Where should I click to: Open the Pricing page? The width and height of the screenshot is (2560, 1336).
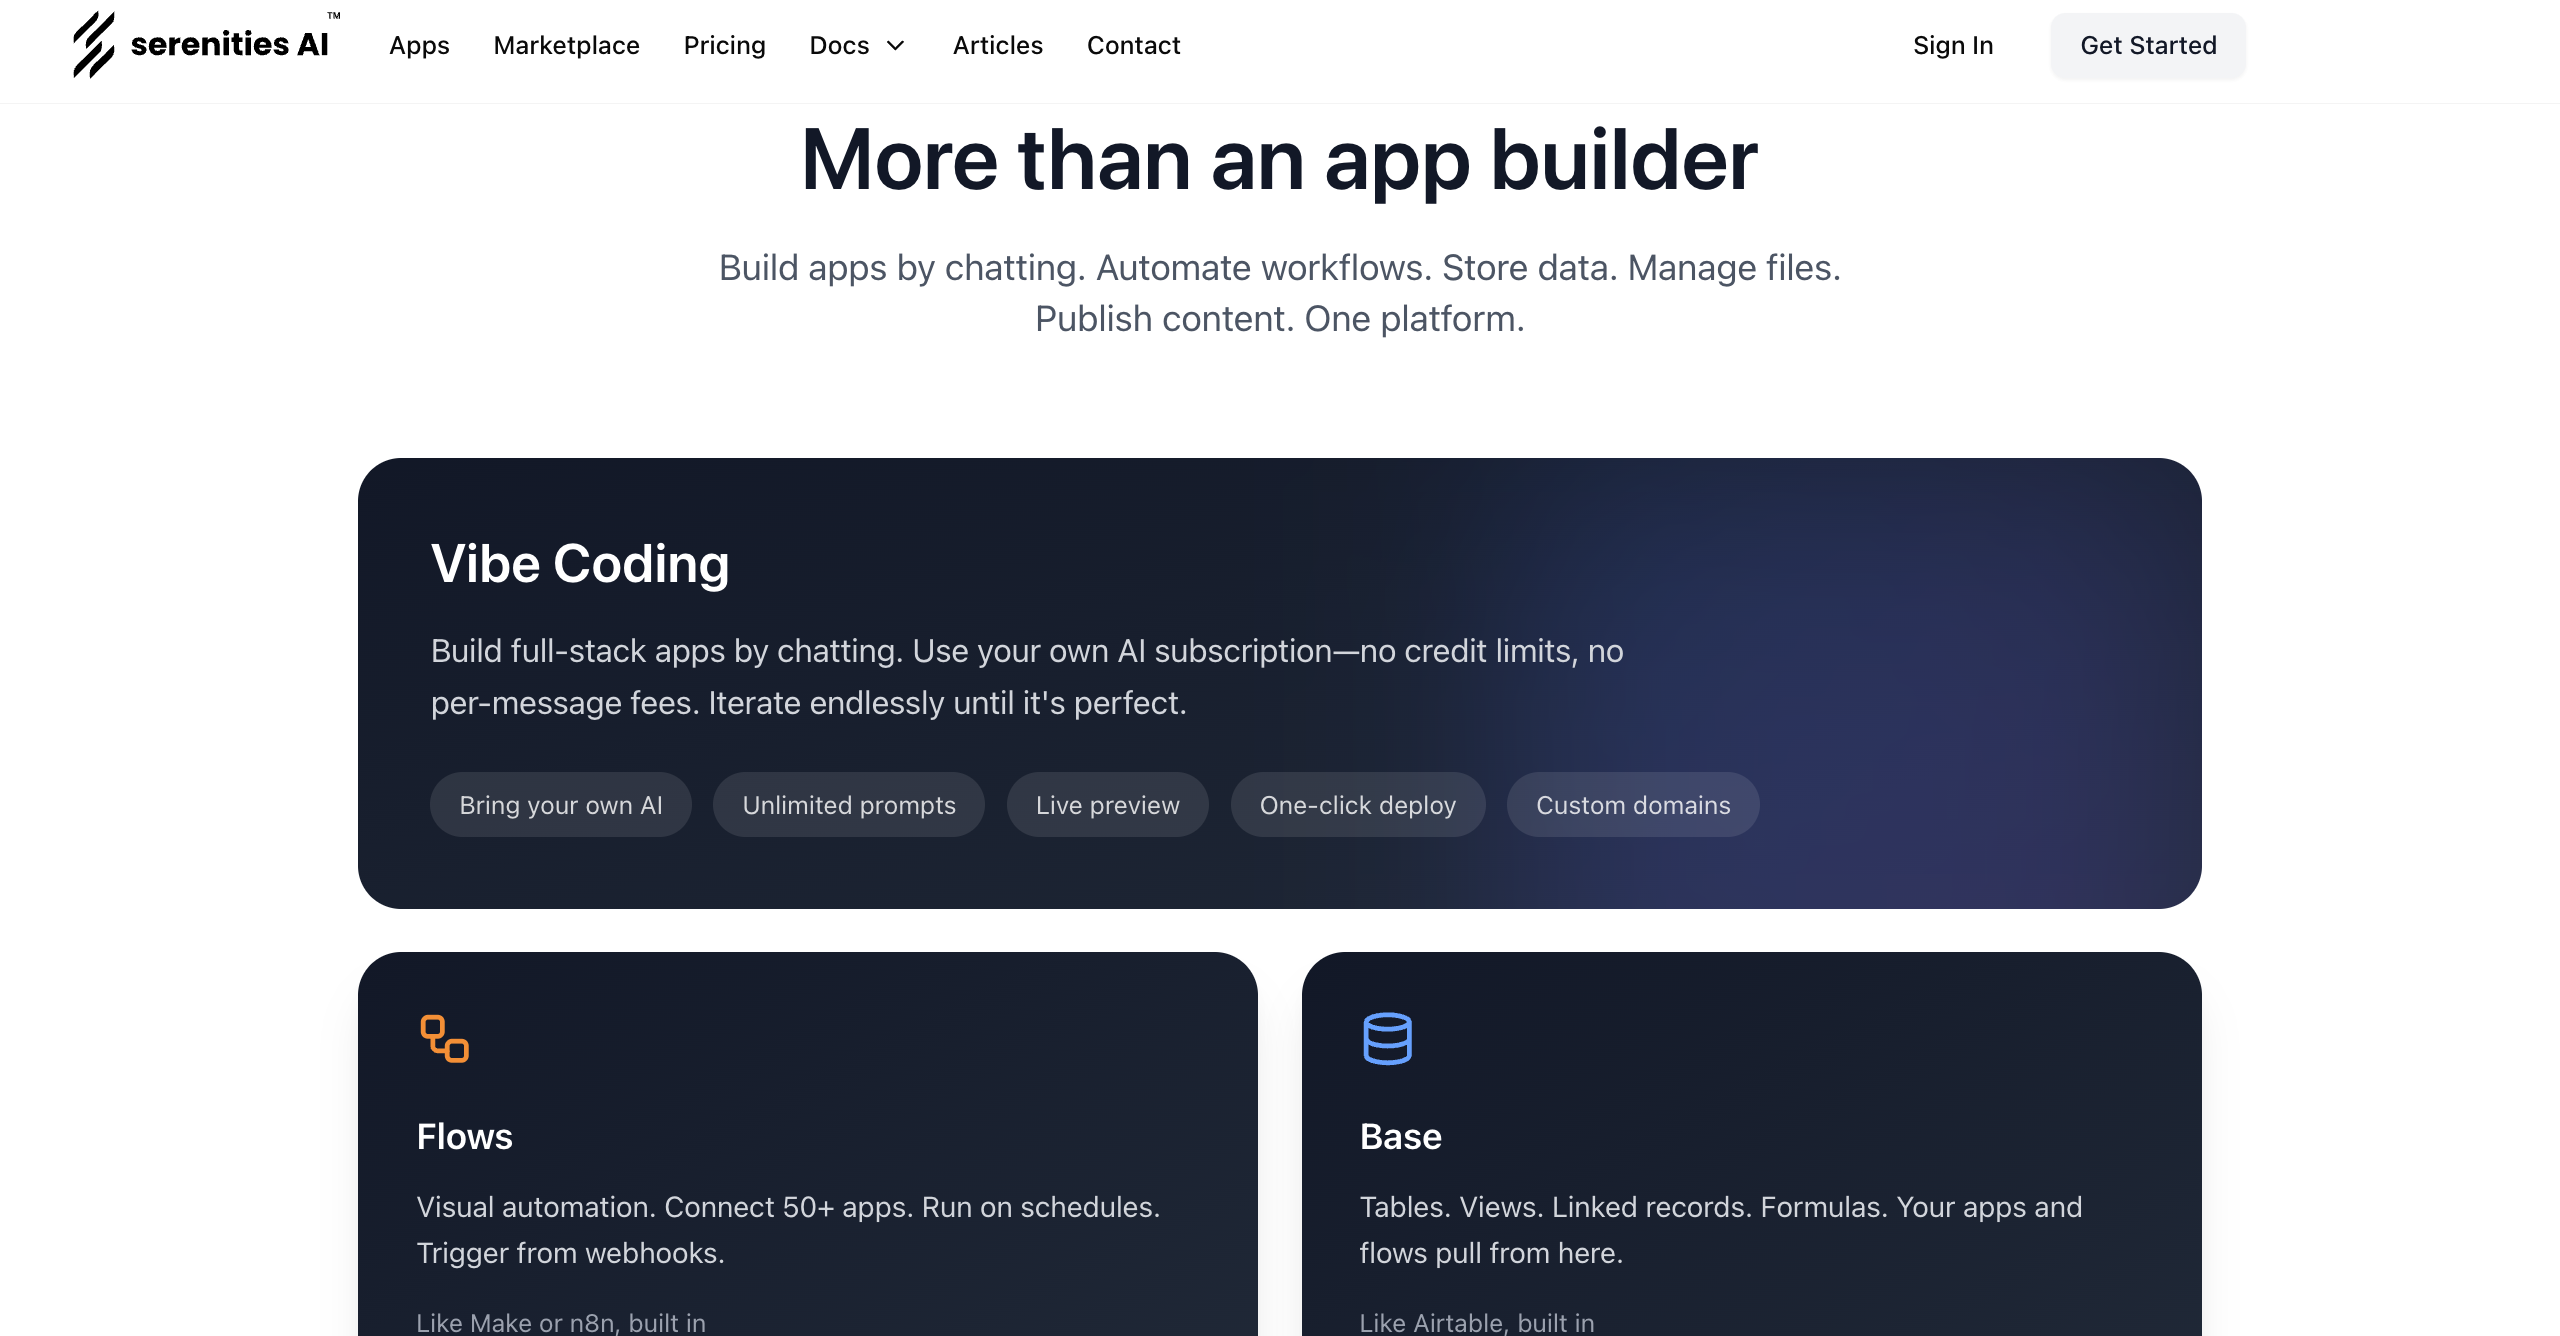pyautogui.click(x=724, y=46)
